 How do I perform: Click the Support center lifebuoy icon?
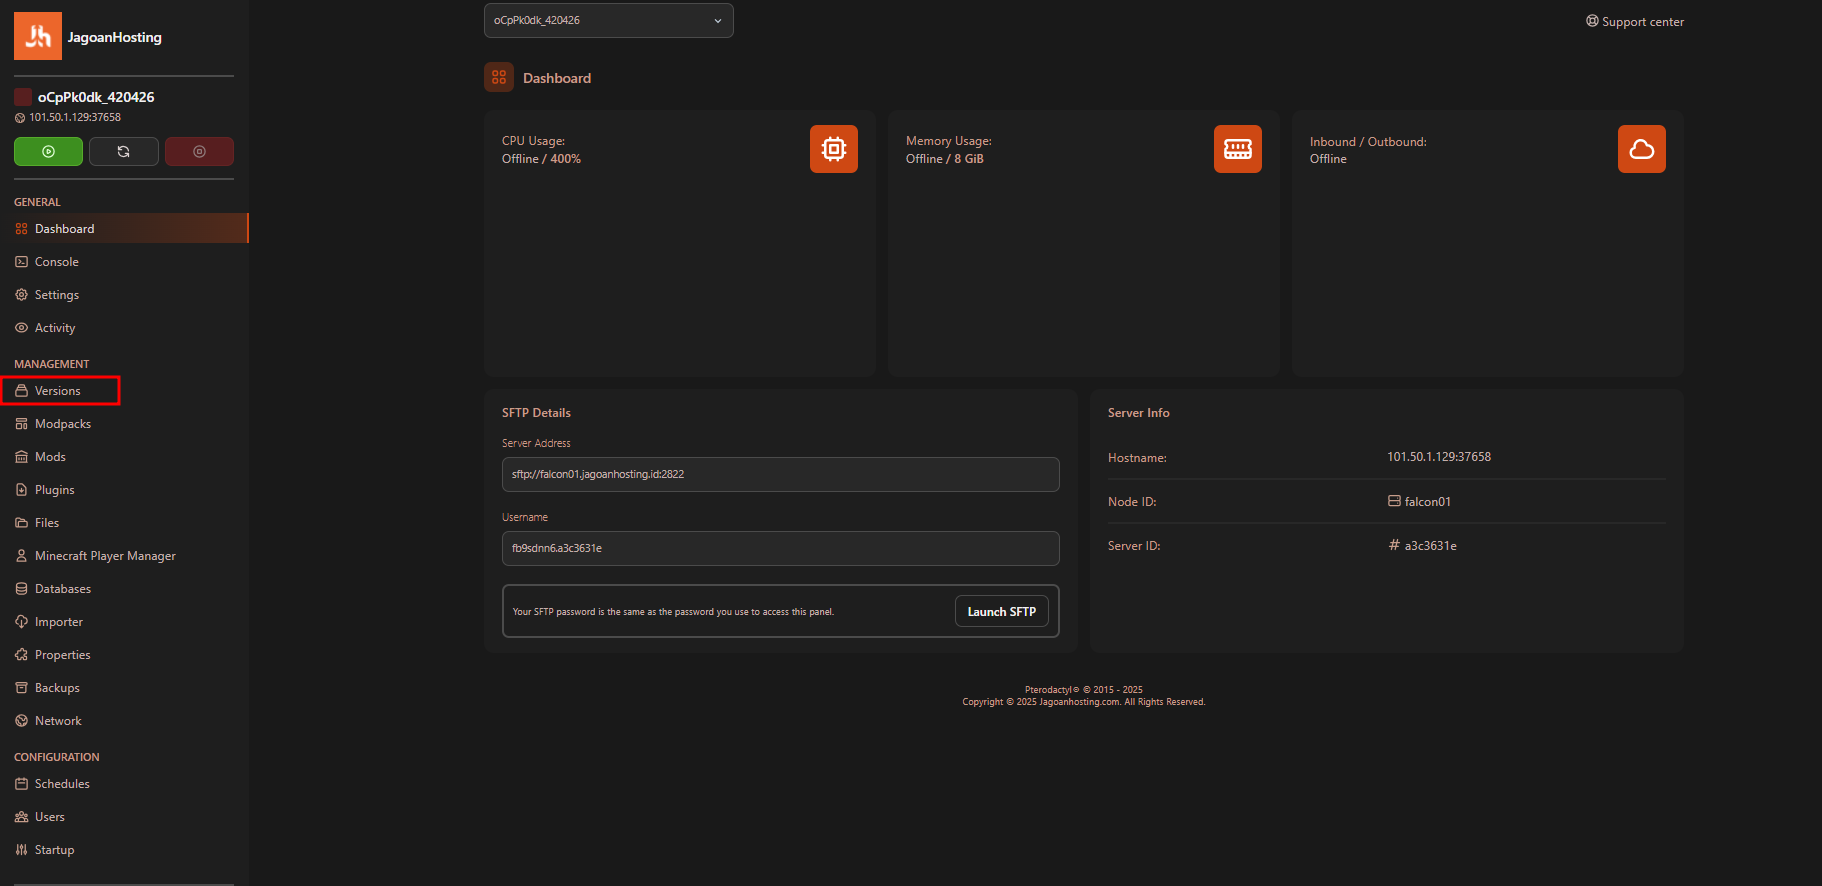click(1592, 21)
